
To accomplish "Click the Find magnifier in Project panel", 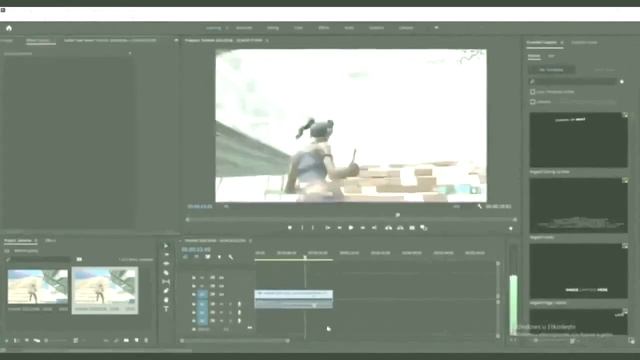I will tap(116, 340).
